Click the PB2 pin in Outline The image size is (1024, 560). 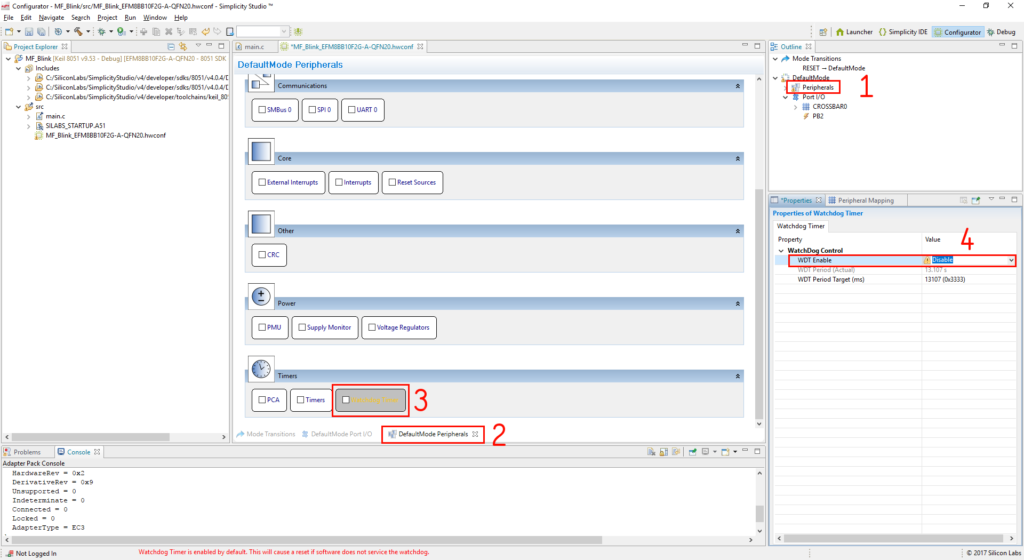pos(817,116)
